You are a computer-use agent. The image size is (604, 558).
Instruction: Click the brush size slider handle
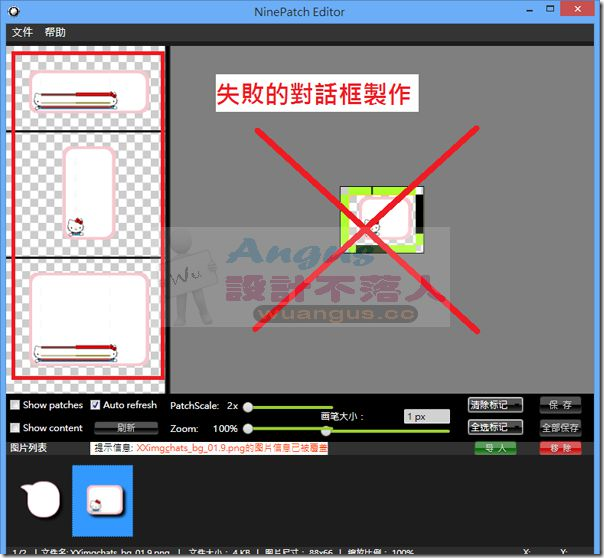pyautogui.click(x=326, y=431)
